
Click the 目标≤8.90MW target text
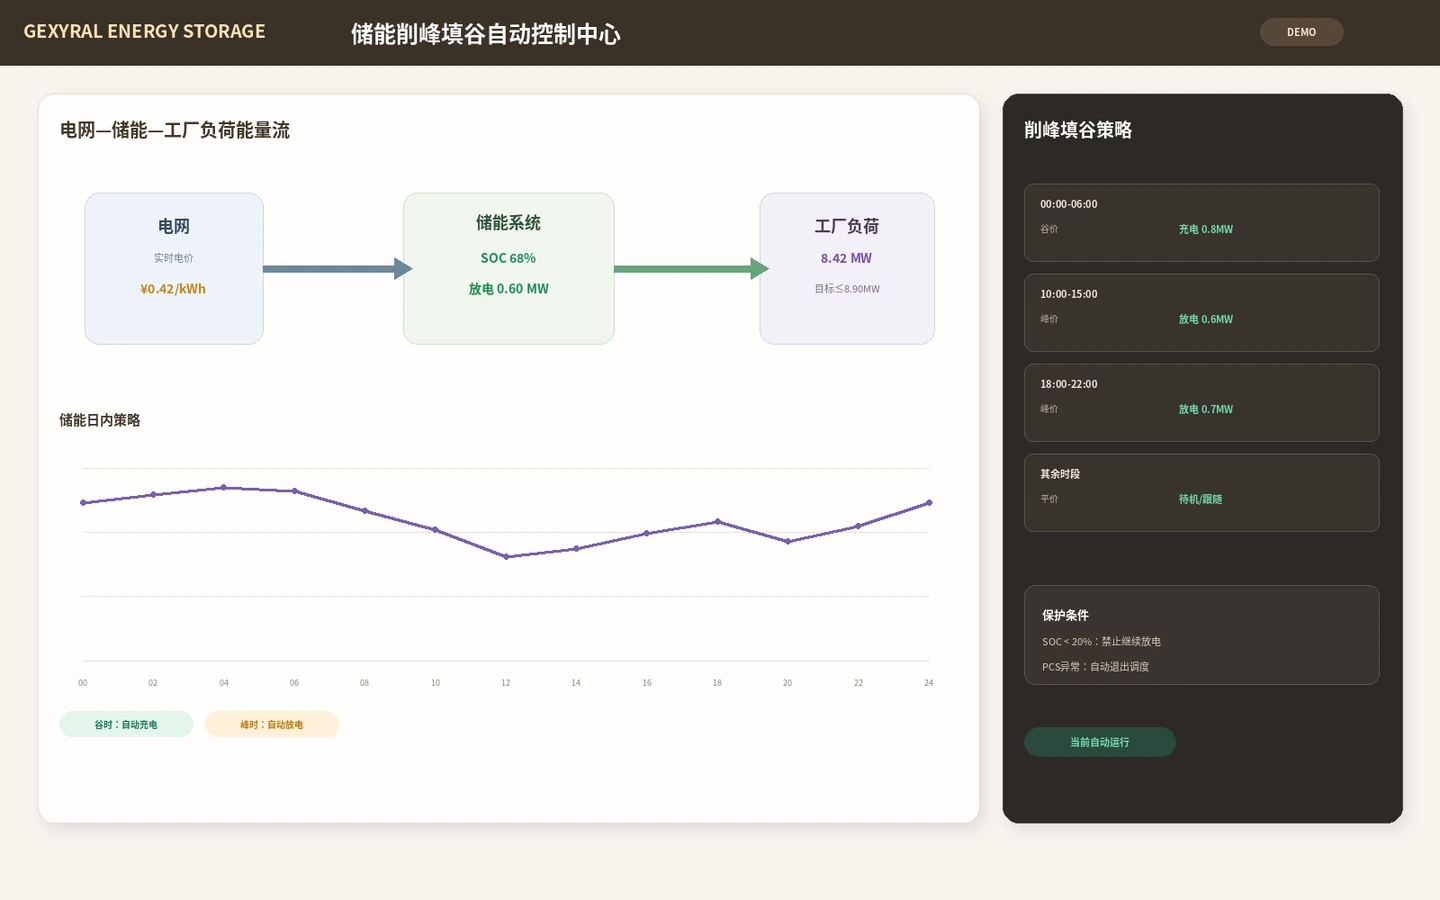[847, 289]
